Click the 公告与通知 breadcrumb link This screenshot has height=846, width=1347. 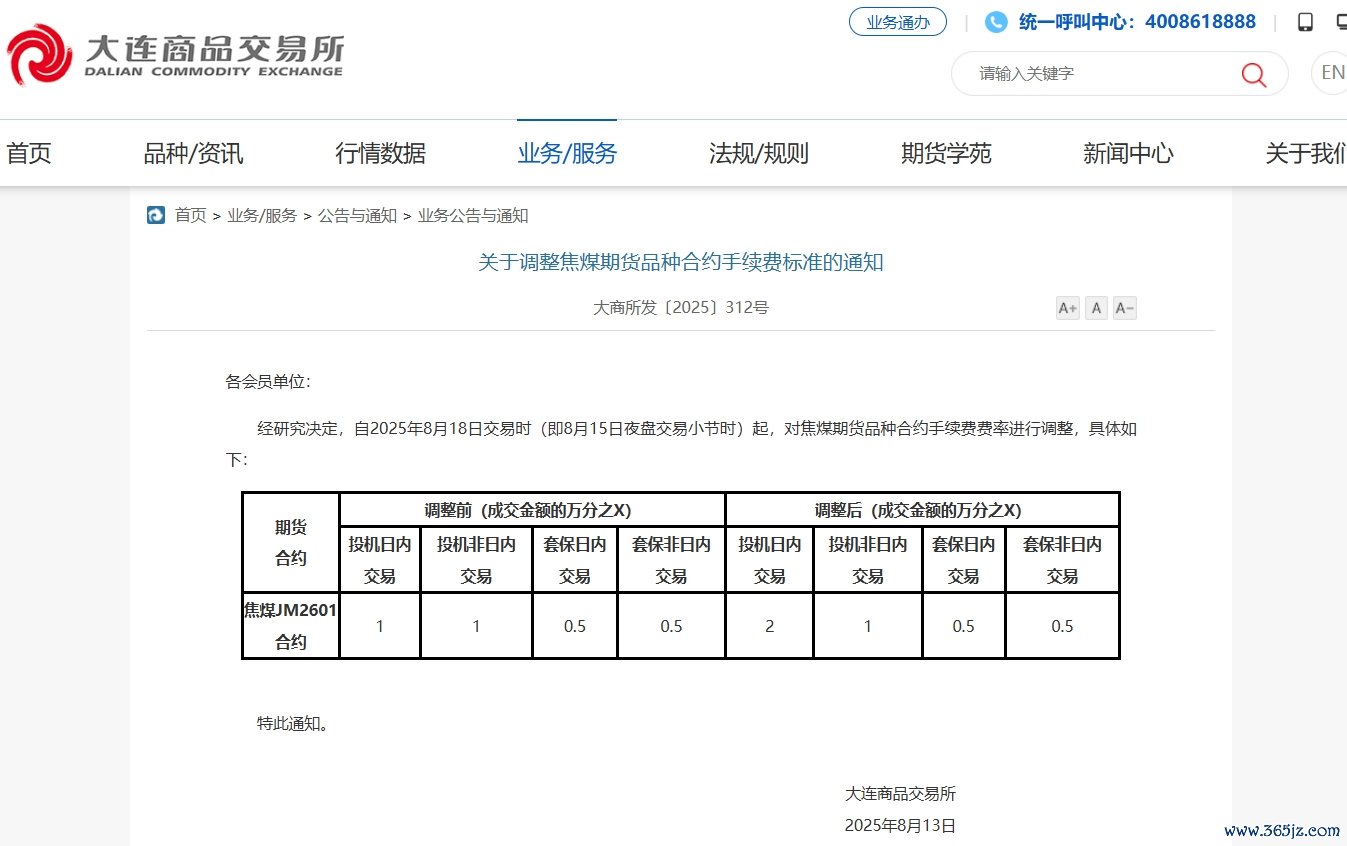tap(357, 215)
